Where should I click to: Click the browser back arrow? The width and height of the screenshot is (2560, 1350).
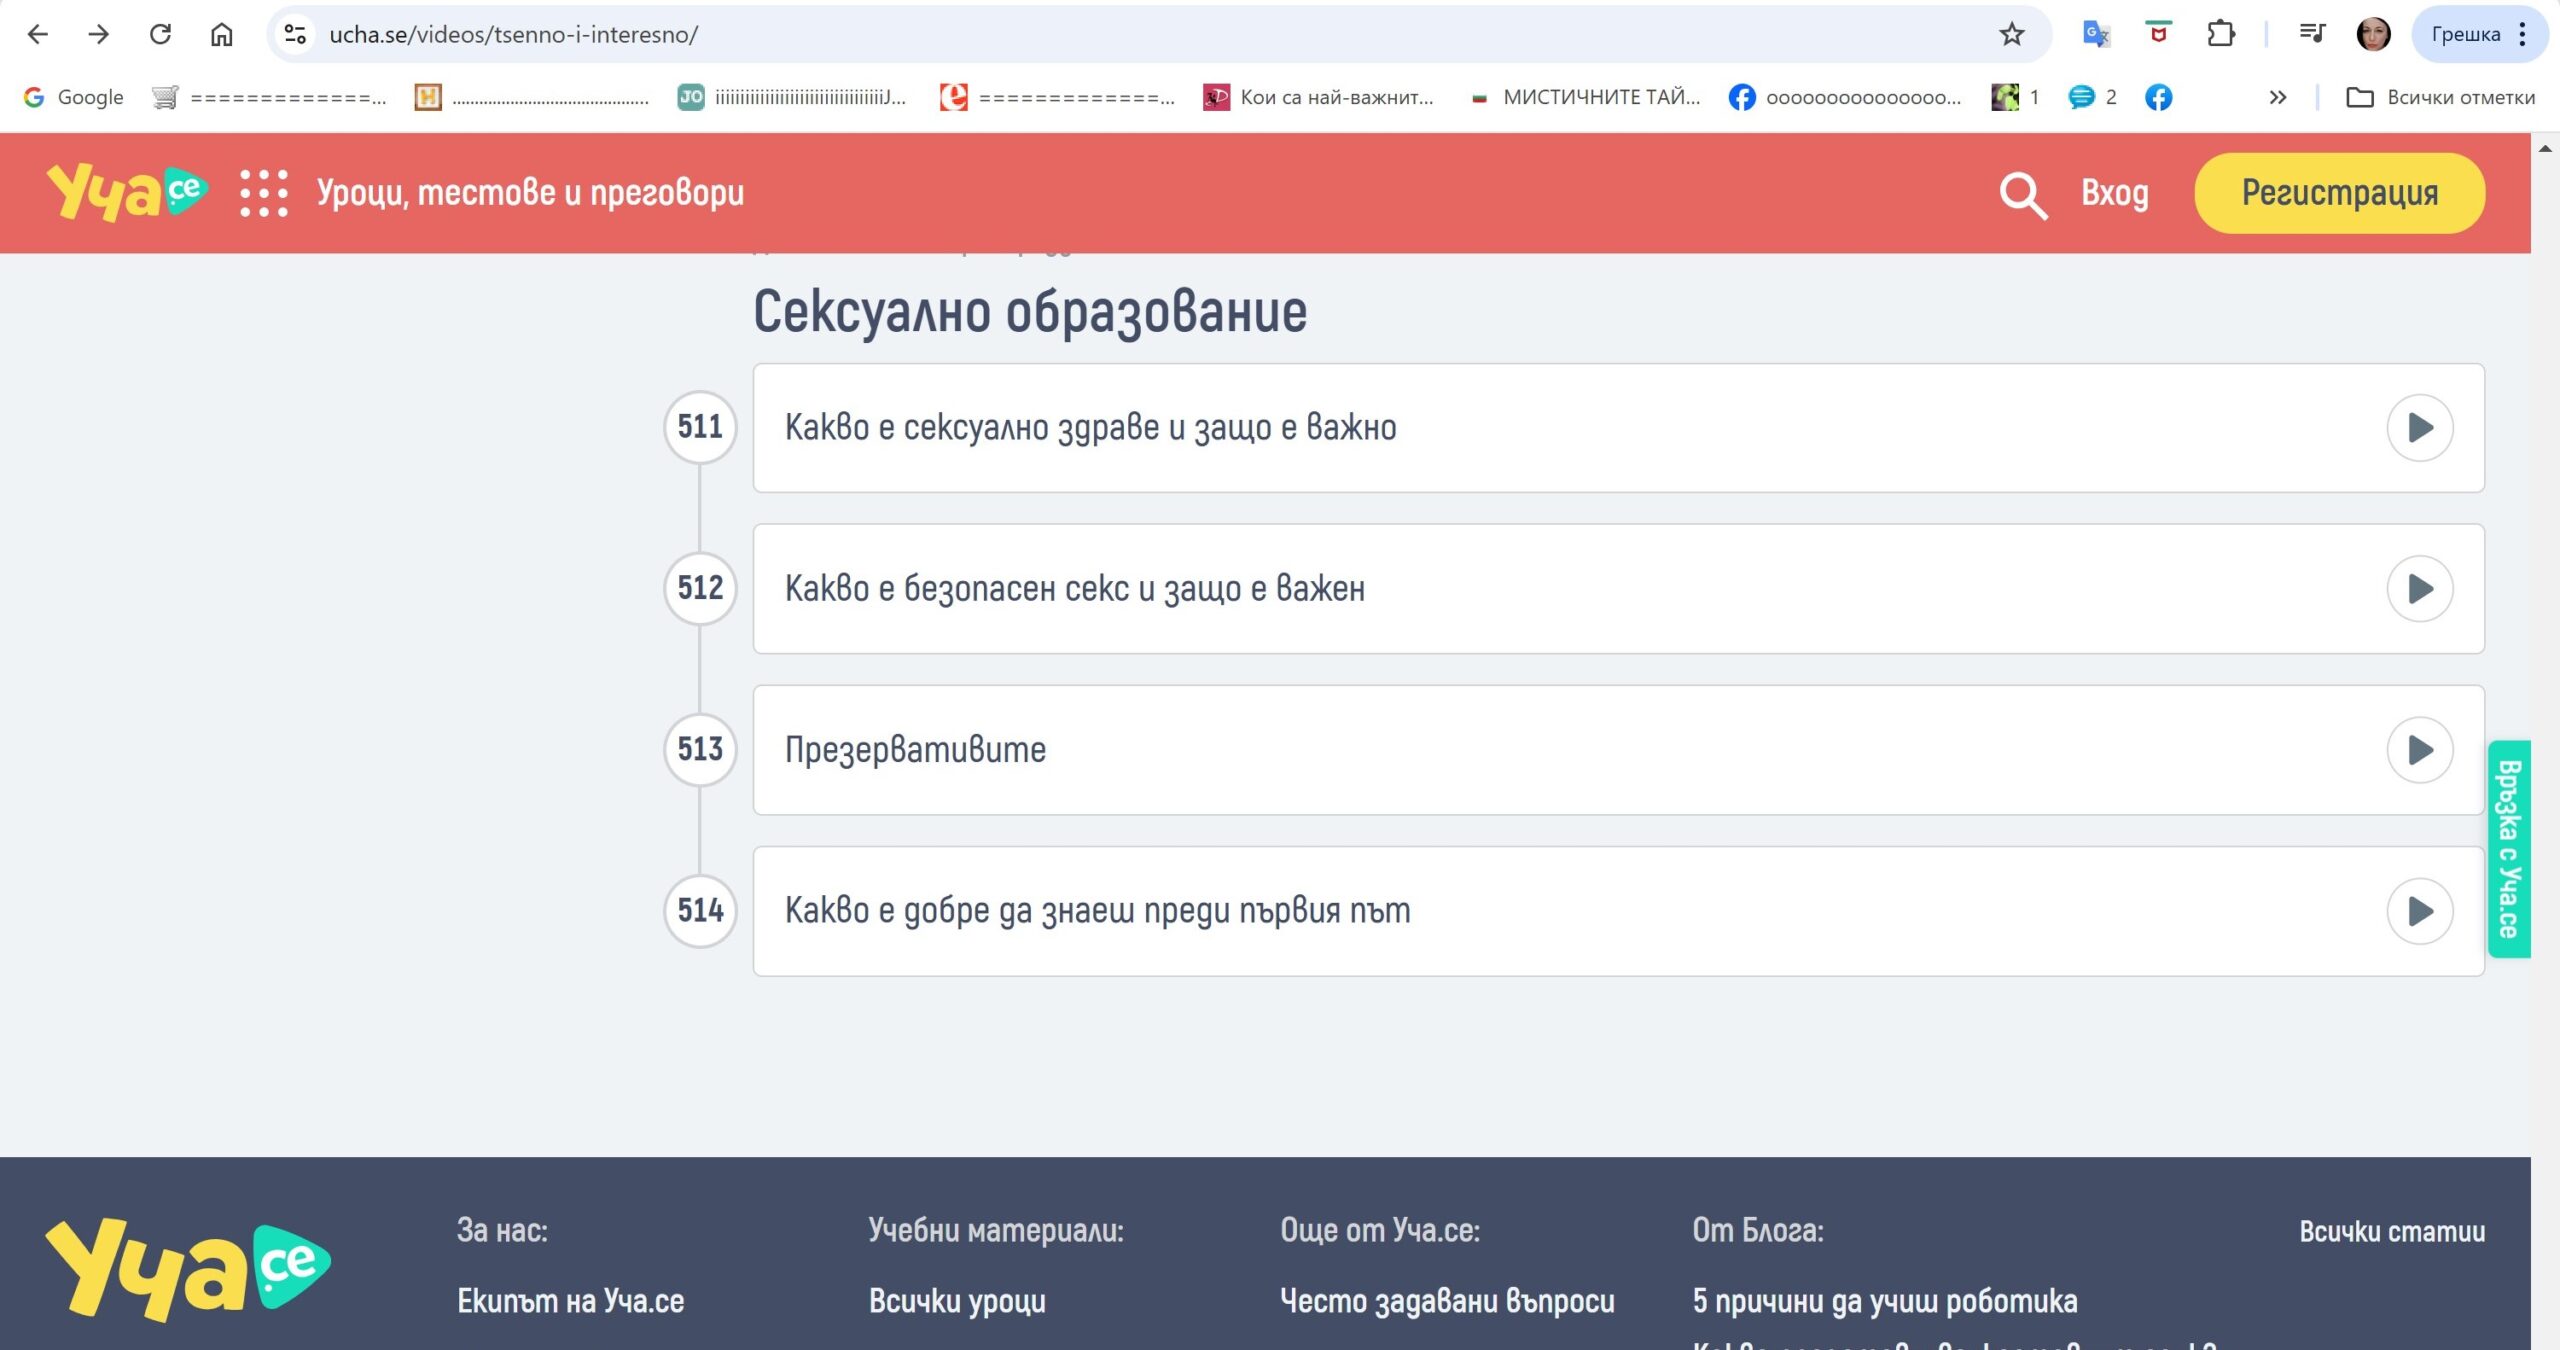37,34
